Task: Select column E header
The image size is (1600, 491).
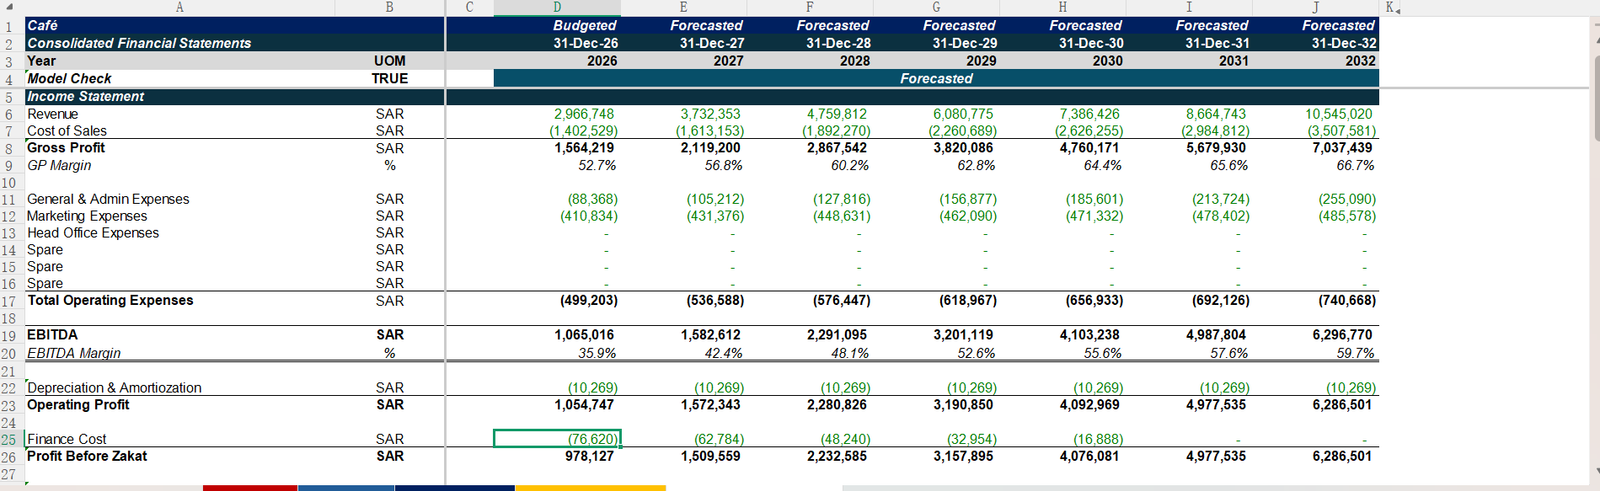Action: (683, 8)
